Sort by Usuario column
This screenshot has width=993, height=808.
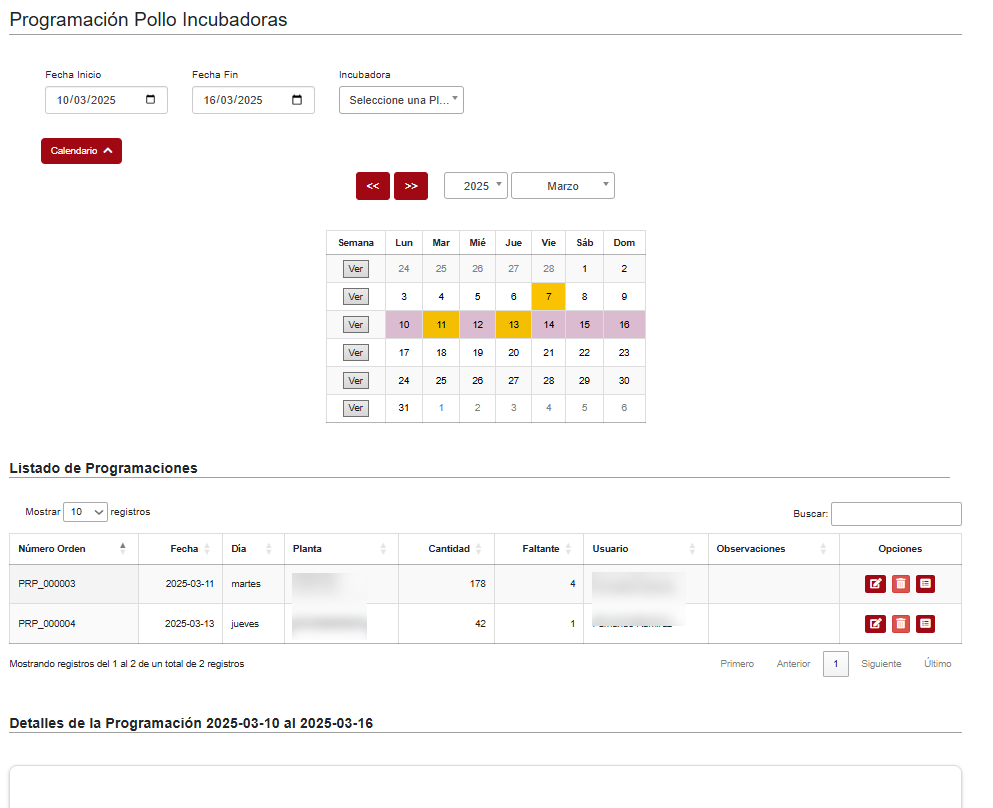tap(645, 548)
